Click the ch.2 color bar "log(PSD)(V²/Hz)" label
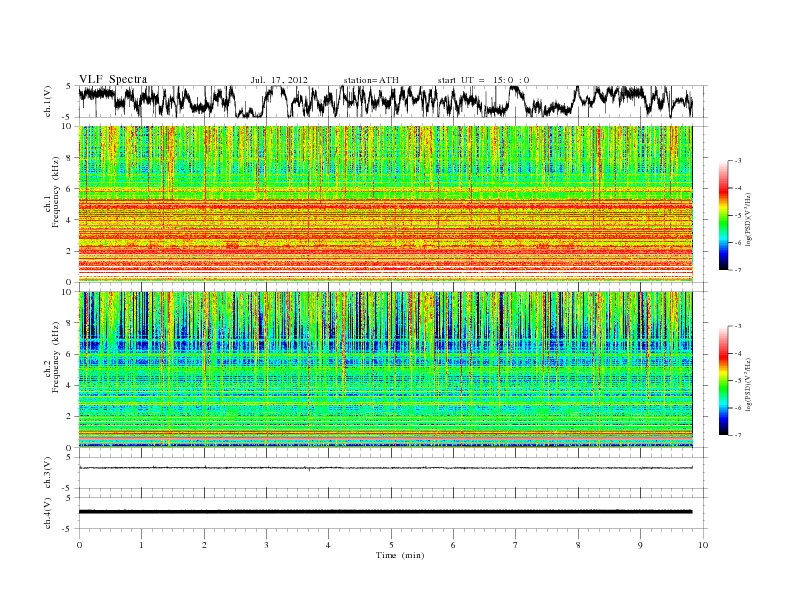Viewport: 792px width, 612px height. (x=749, y=384)
